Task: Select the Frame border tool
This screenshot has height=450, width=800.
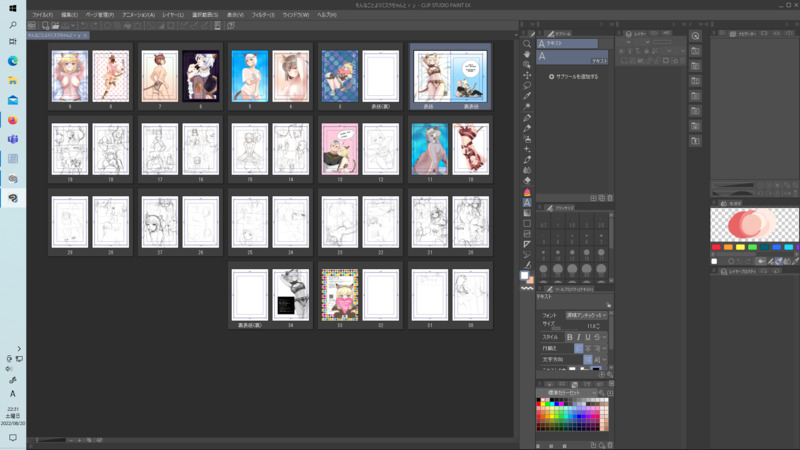Action: pos(527,234)
